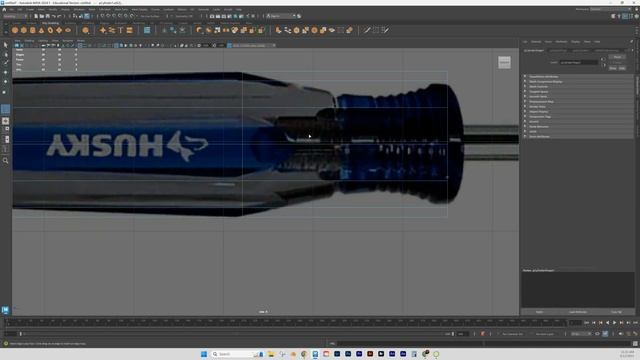Open the Modeling menu set dropdown
The width and height of the screenshot is (640, 360).
point(15,16)
